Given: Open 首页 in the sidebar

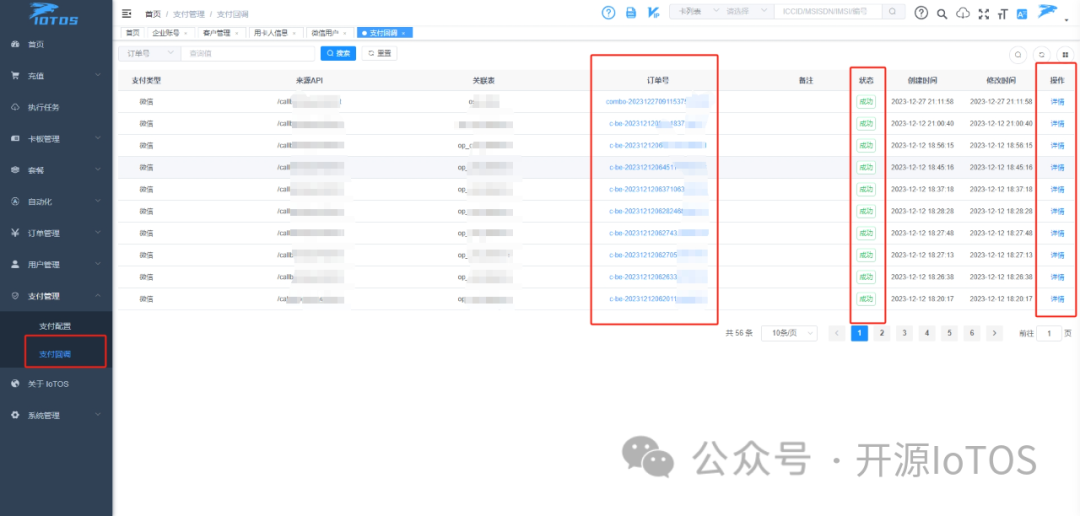Looking at the screenshot, I should [x=56, y=44].
